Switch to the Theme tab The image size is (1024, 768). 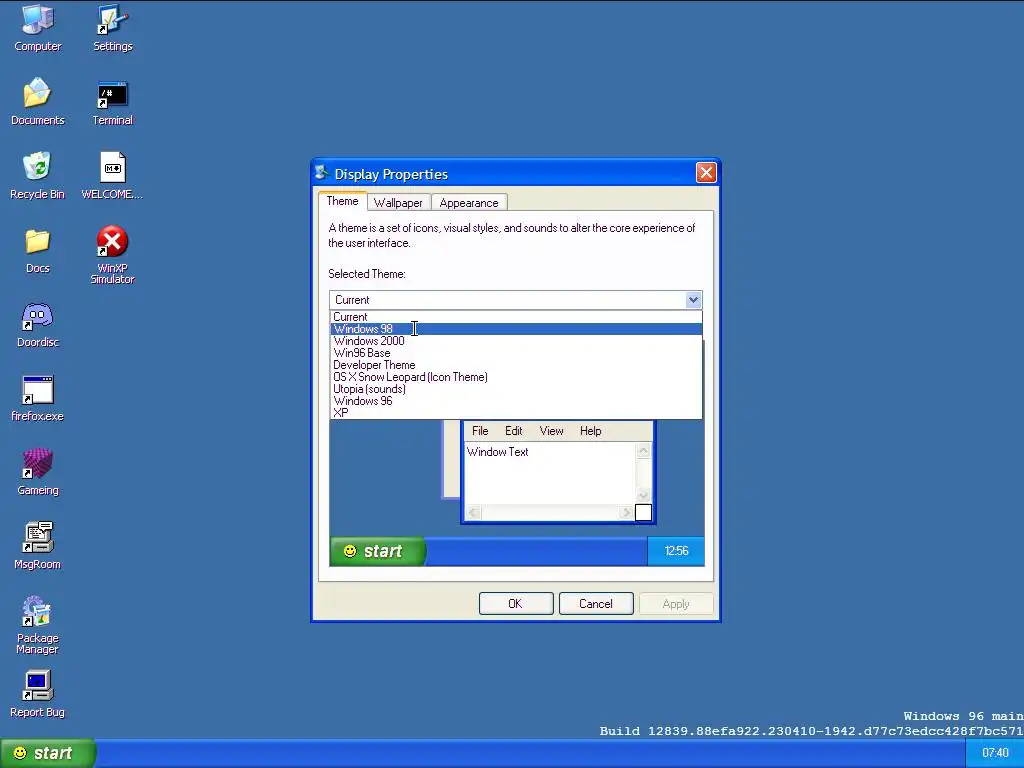click(342, 201)
